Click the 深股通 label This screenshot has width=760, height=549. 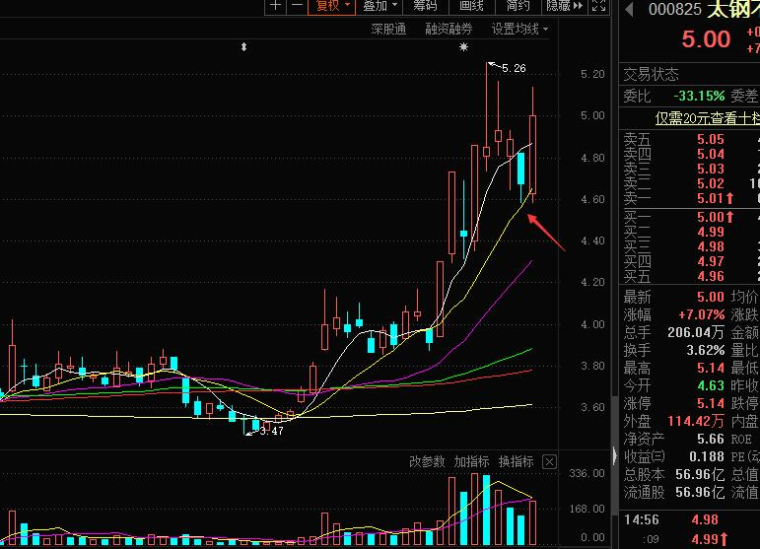[x=388, y=29]
